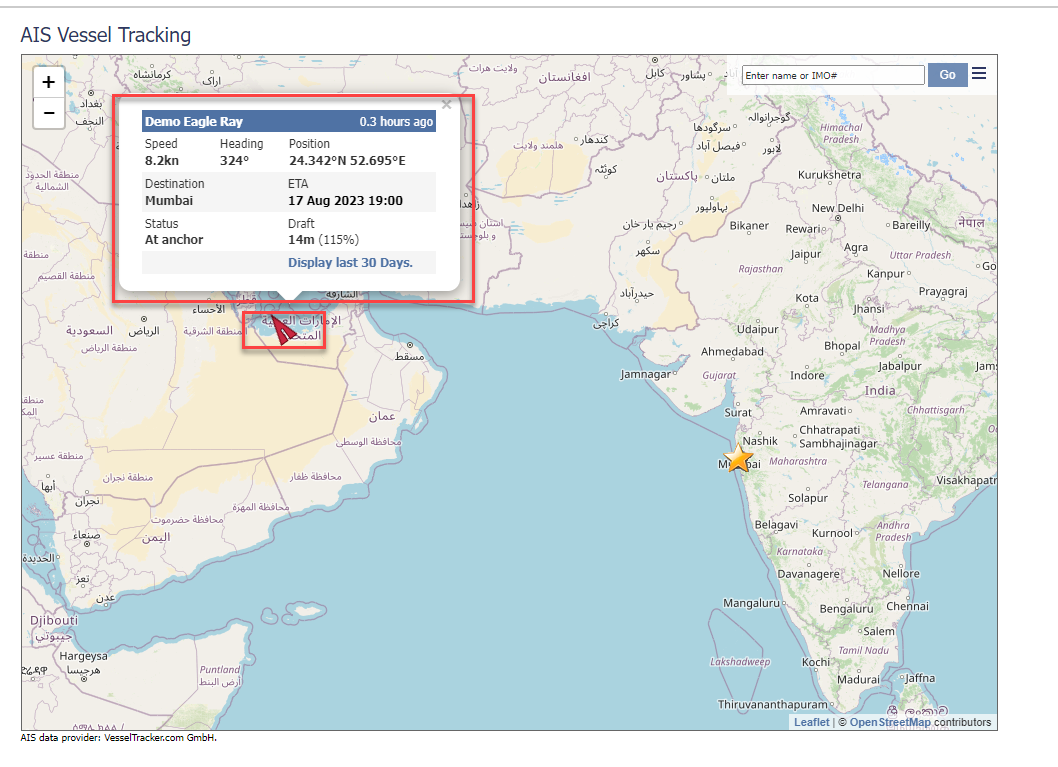
Task: Click the Tamil Nadu state label
Action: (864, 650)
